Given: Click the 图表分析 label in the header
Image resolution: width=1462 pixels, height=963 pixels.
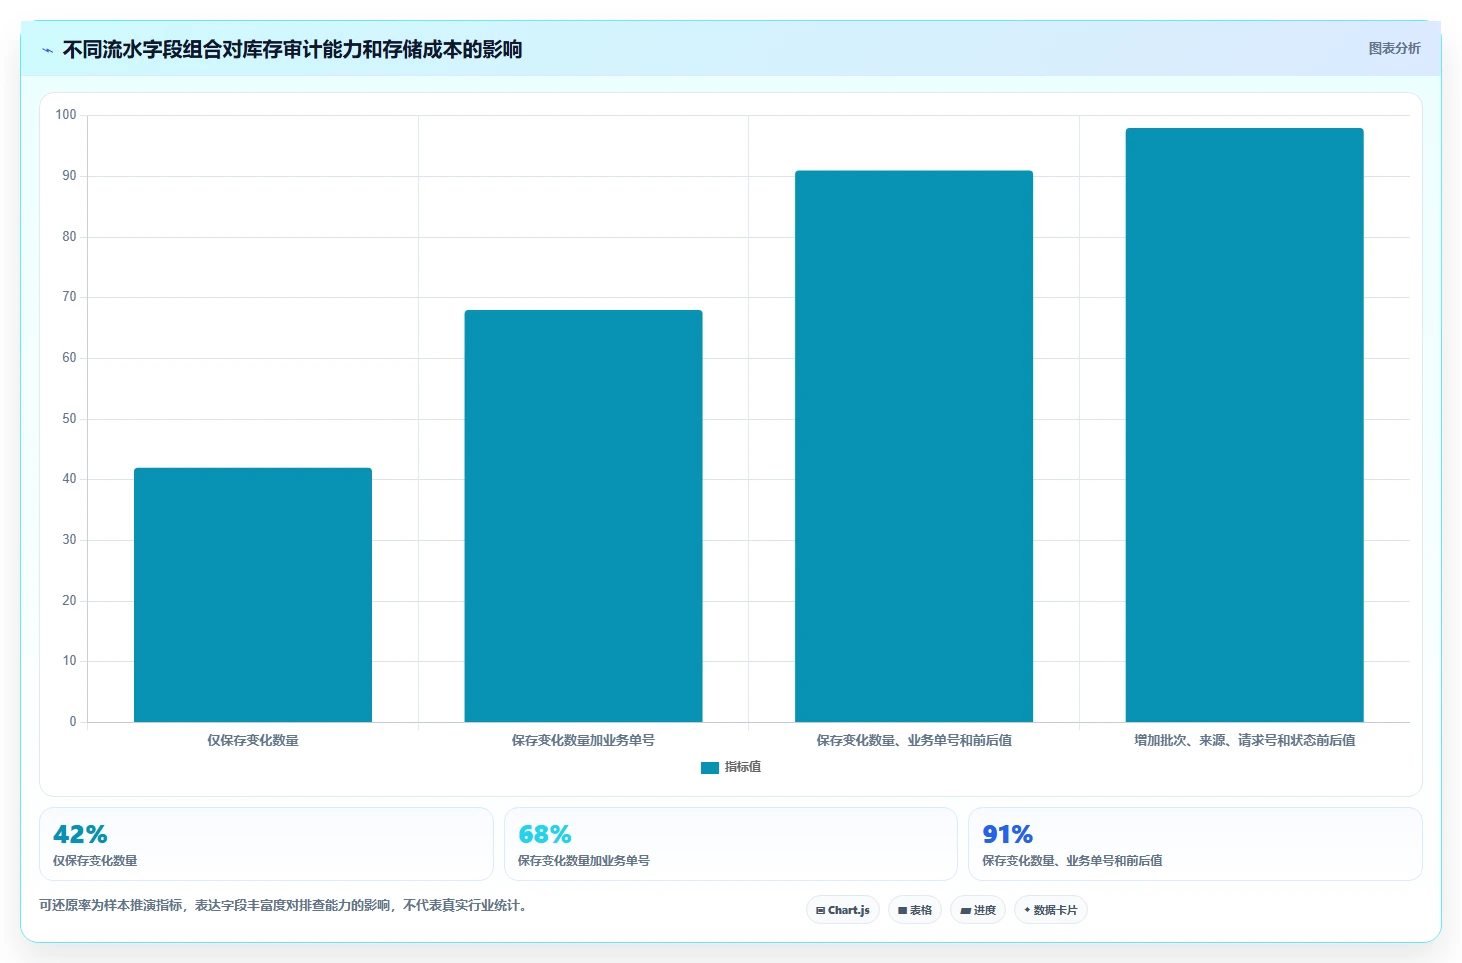Looking at the screenshot, I should click(1394, 49).
